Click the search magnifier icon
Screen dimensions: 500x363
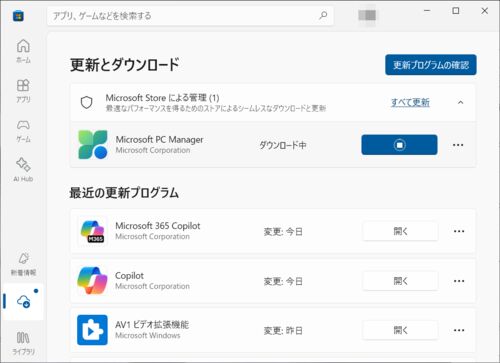click(323, 15)
